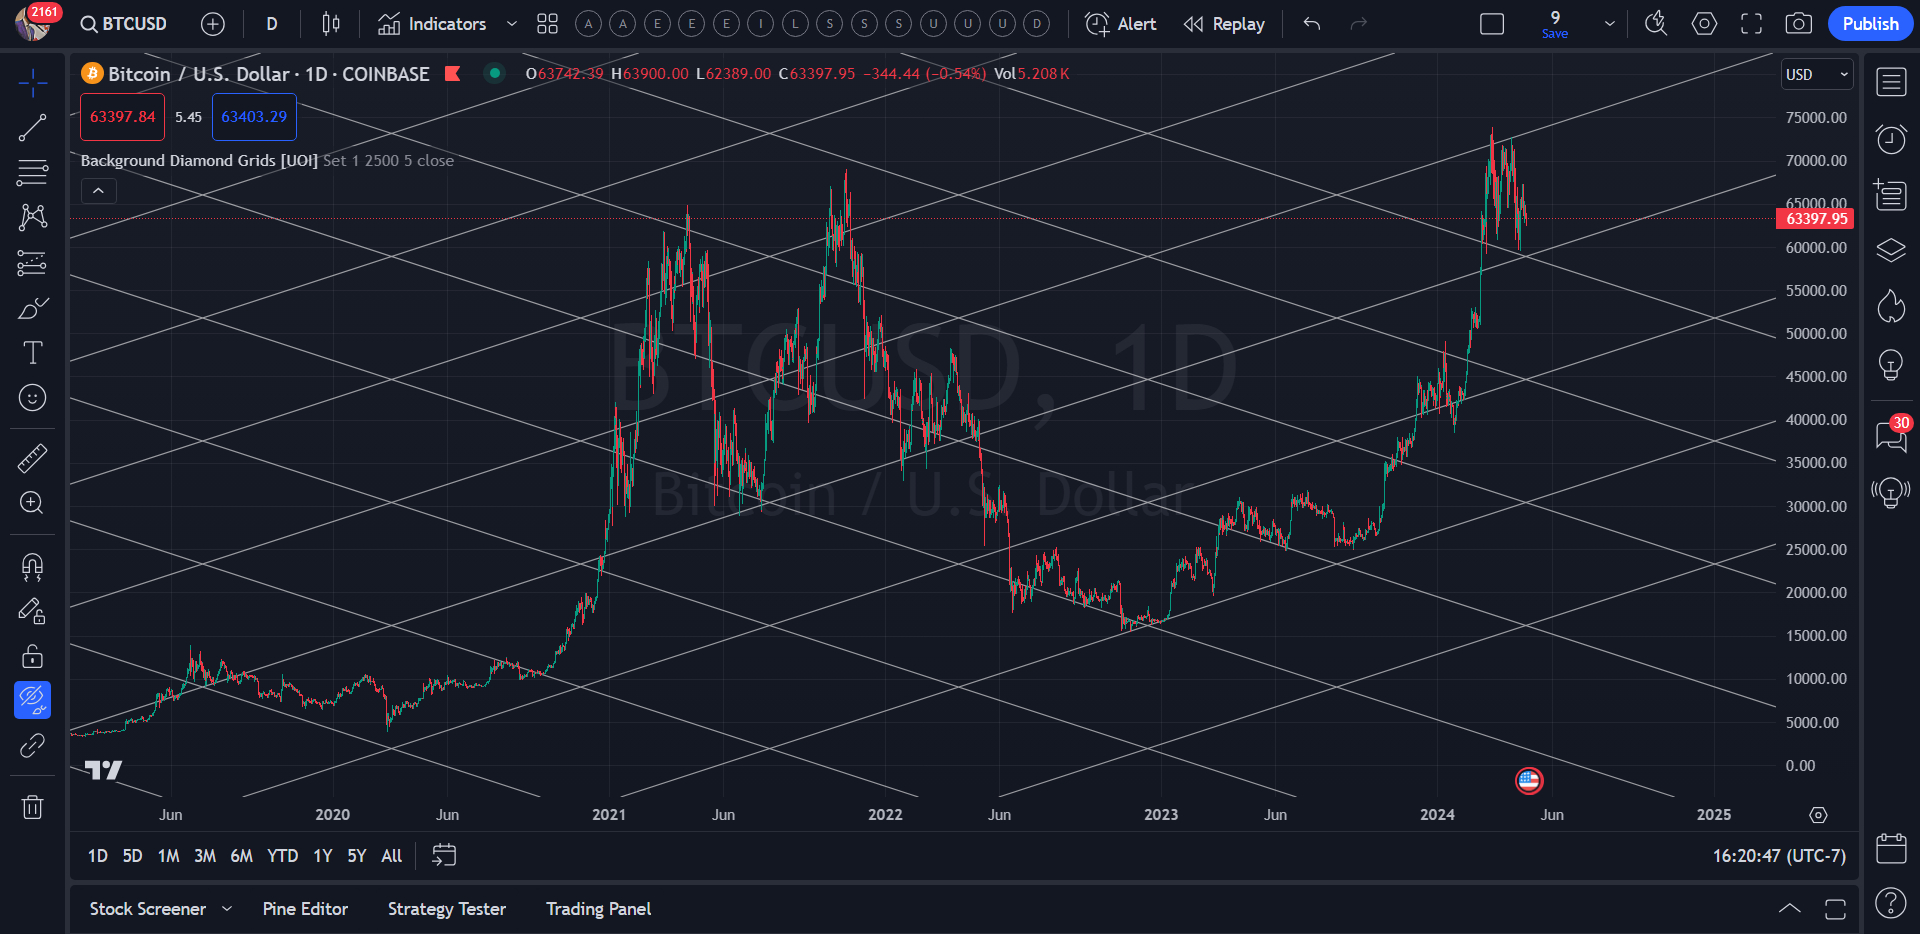
Task: Select the 1D date range
Action: point(97,856)
